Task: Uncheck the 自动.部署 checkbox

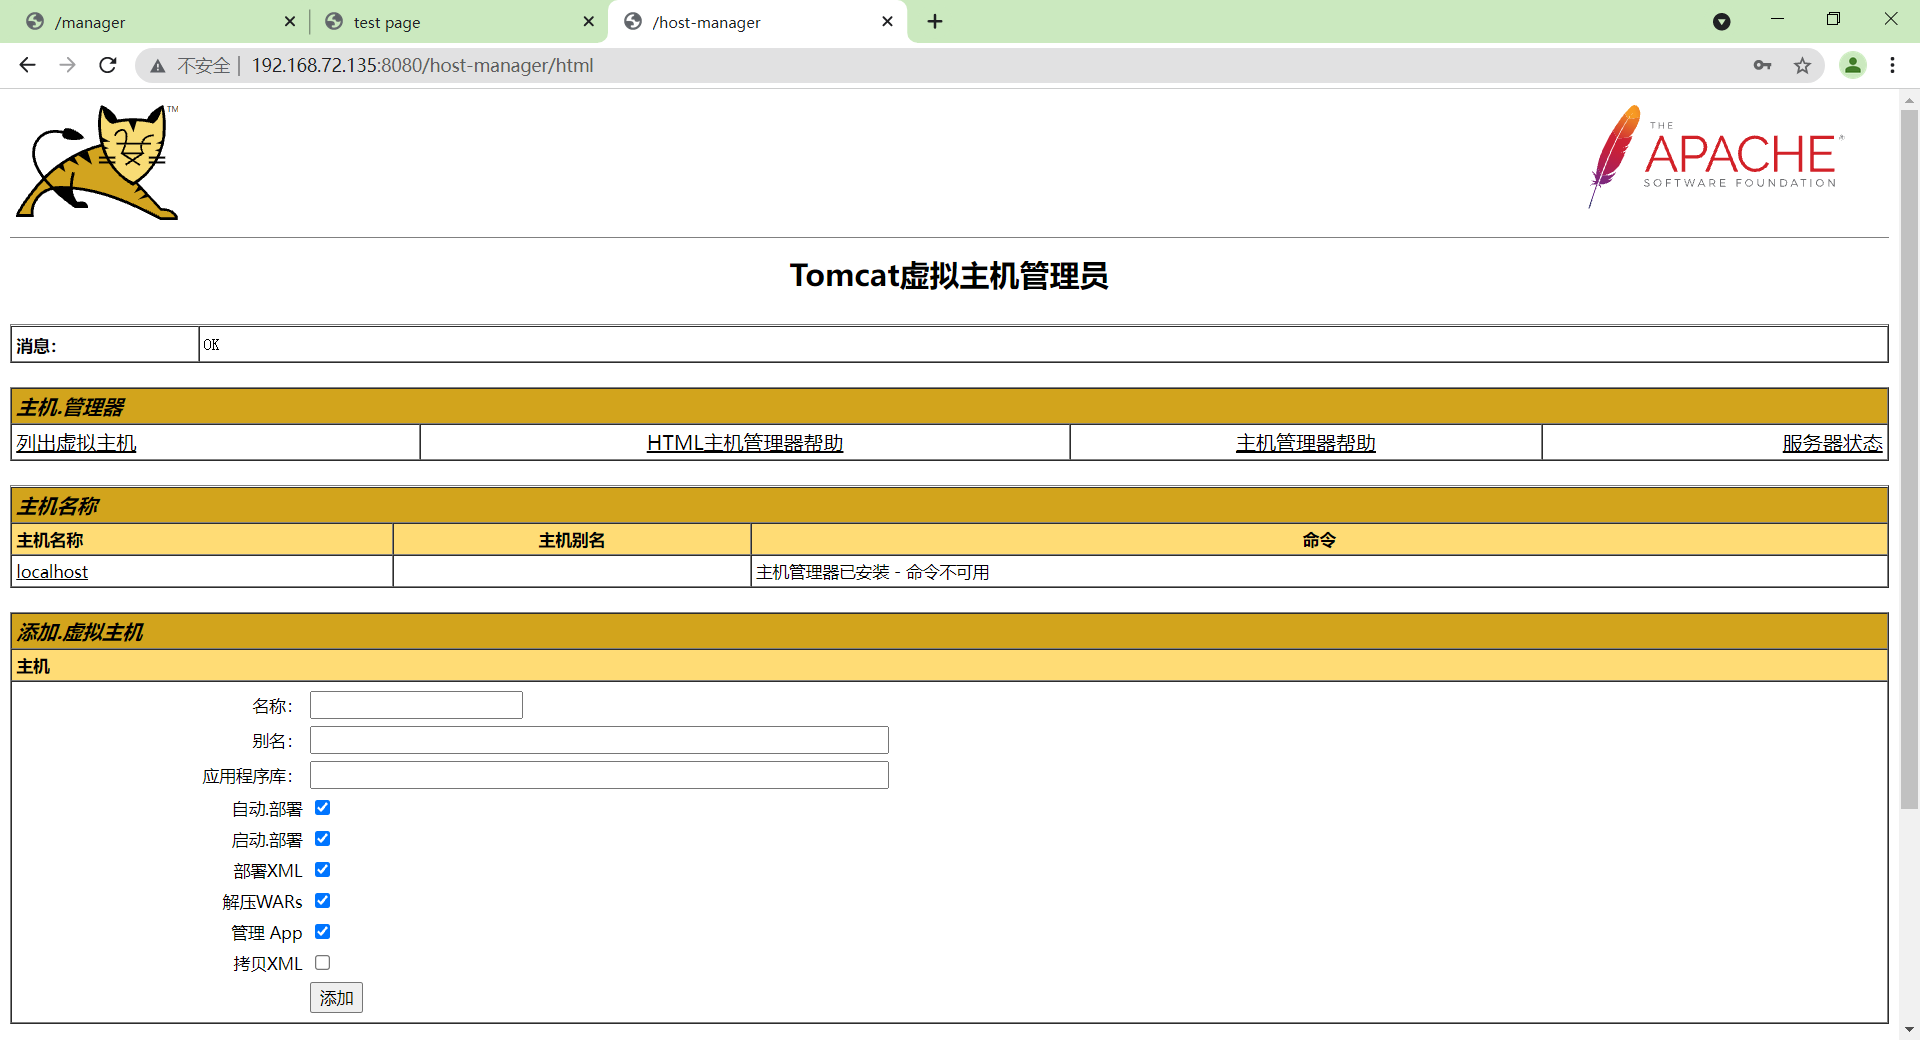Action: pos(322,808)
